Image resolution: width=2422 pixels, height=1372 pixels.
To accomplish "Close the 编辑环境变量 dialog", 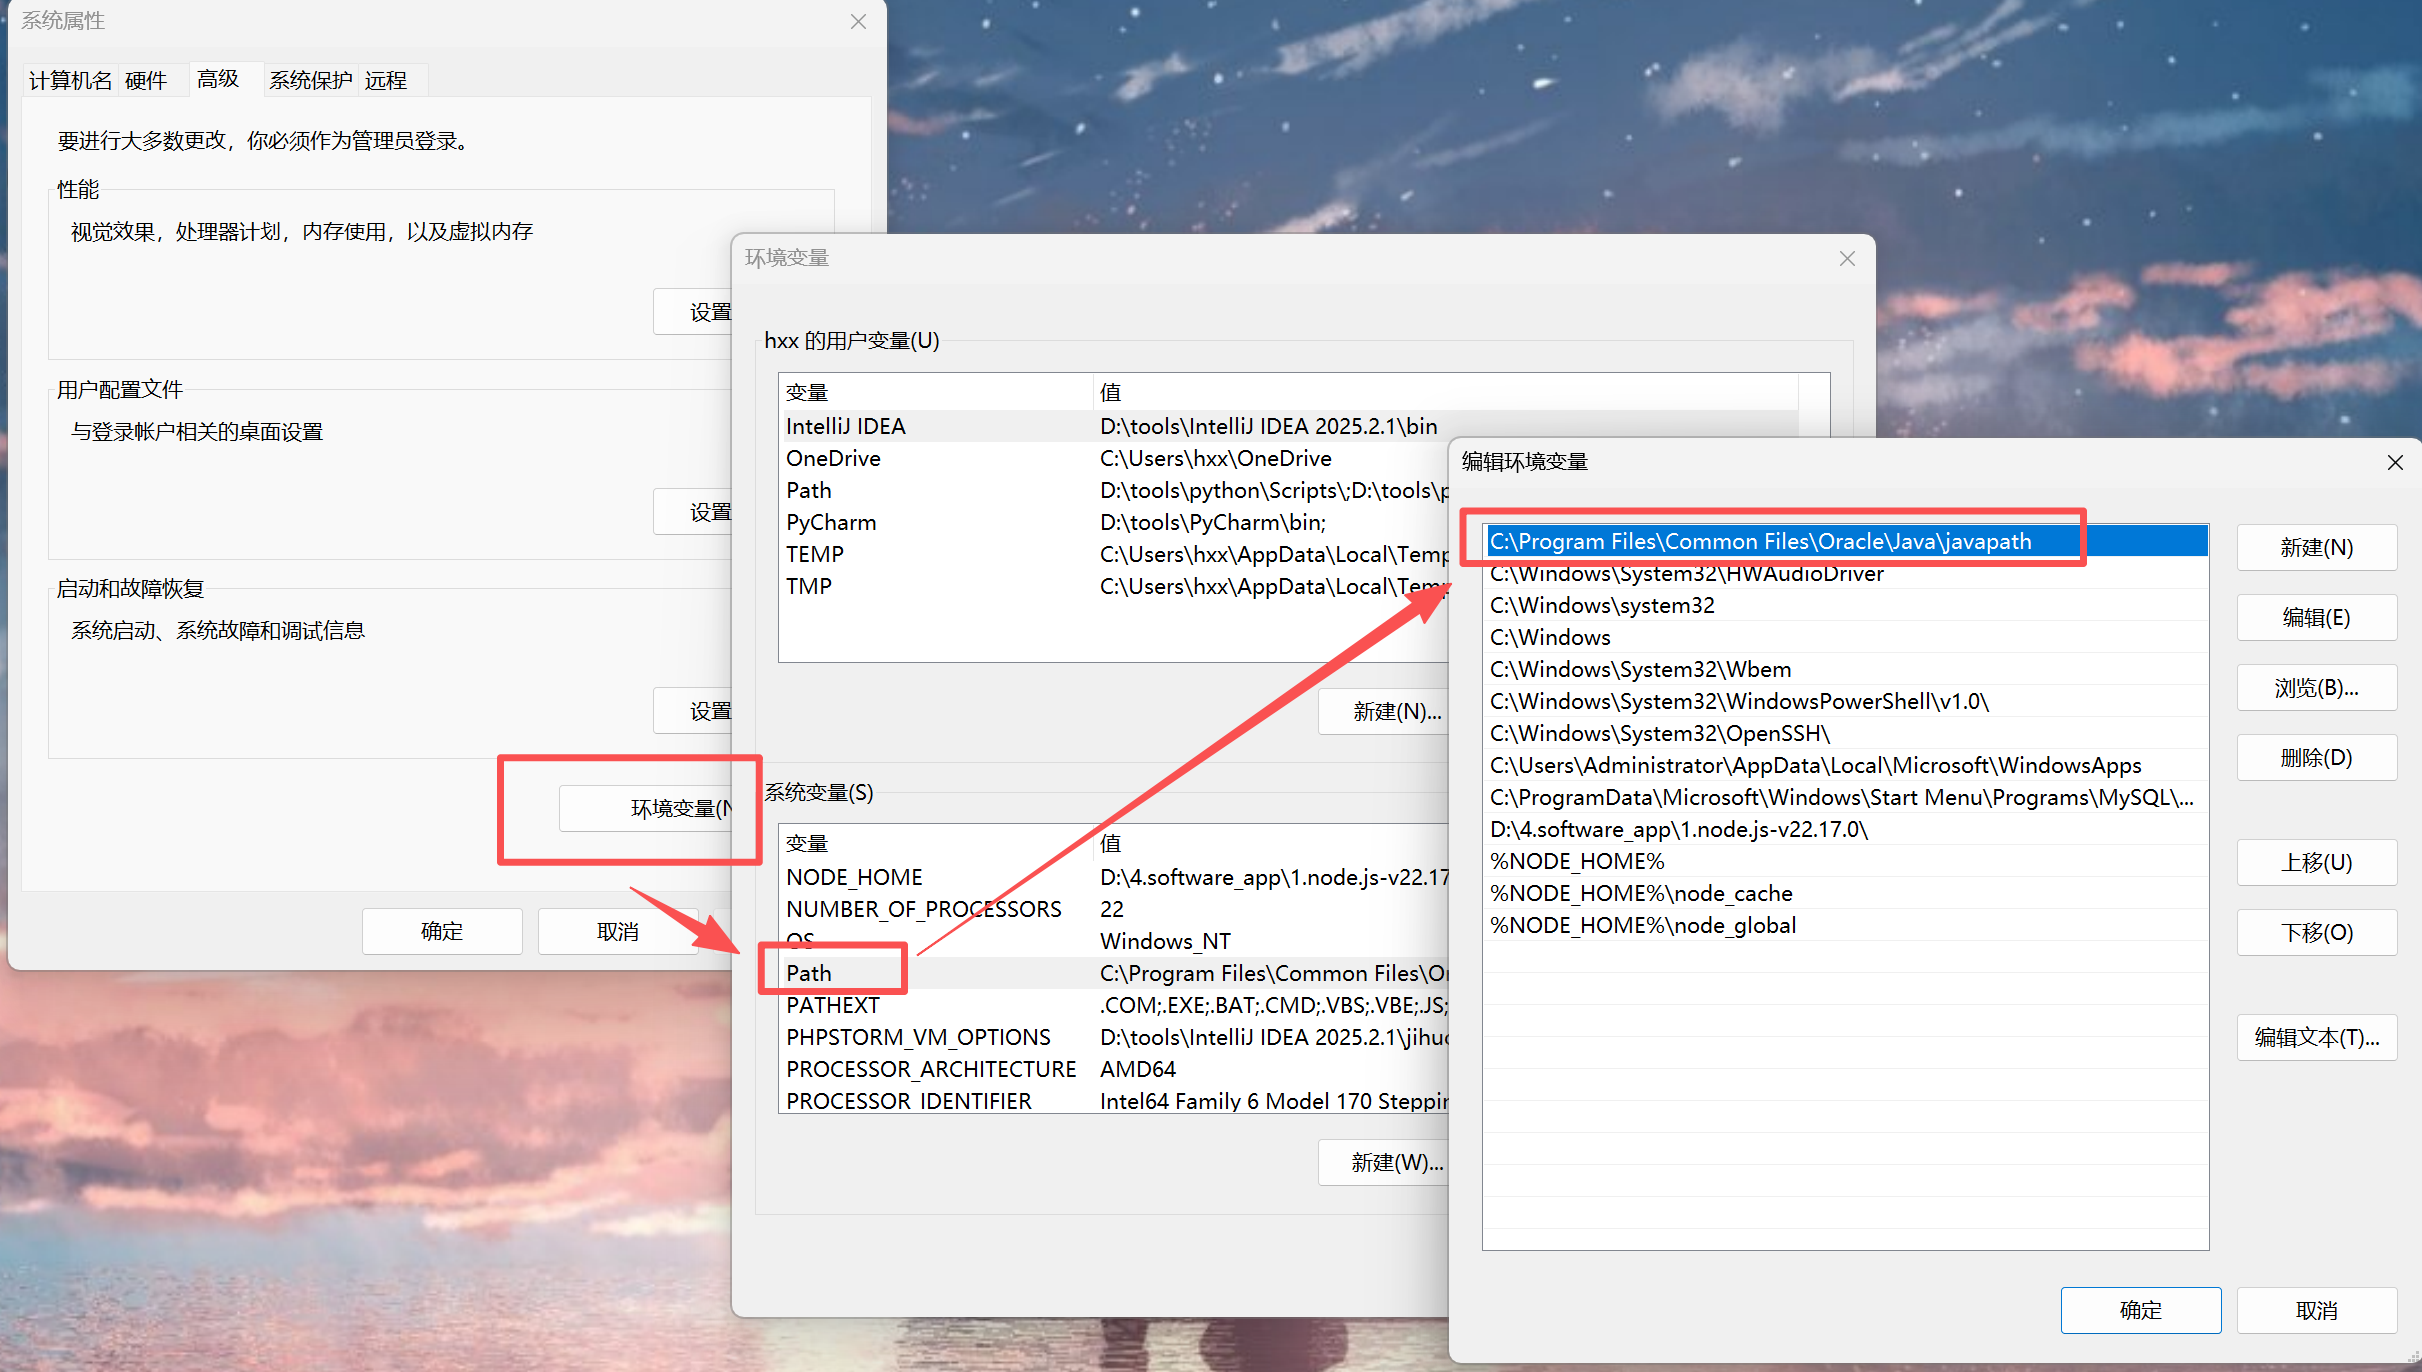I will coord(2394,462).
